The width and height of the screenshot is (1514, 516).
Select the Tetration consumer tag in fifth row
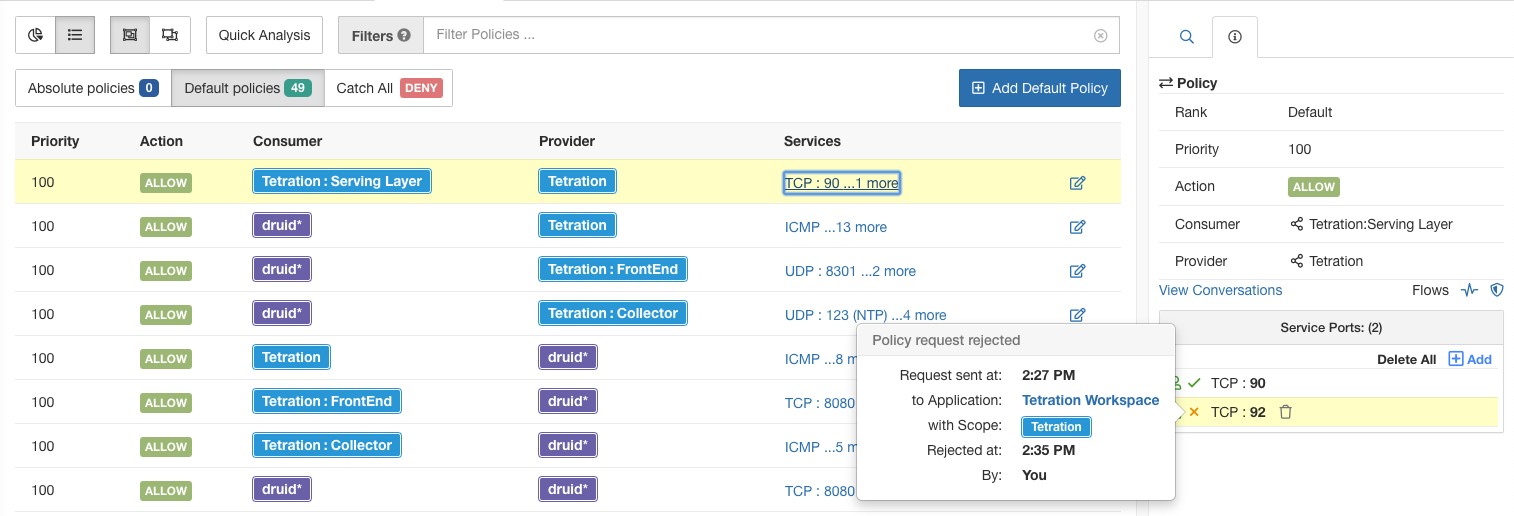coord(291,357)
